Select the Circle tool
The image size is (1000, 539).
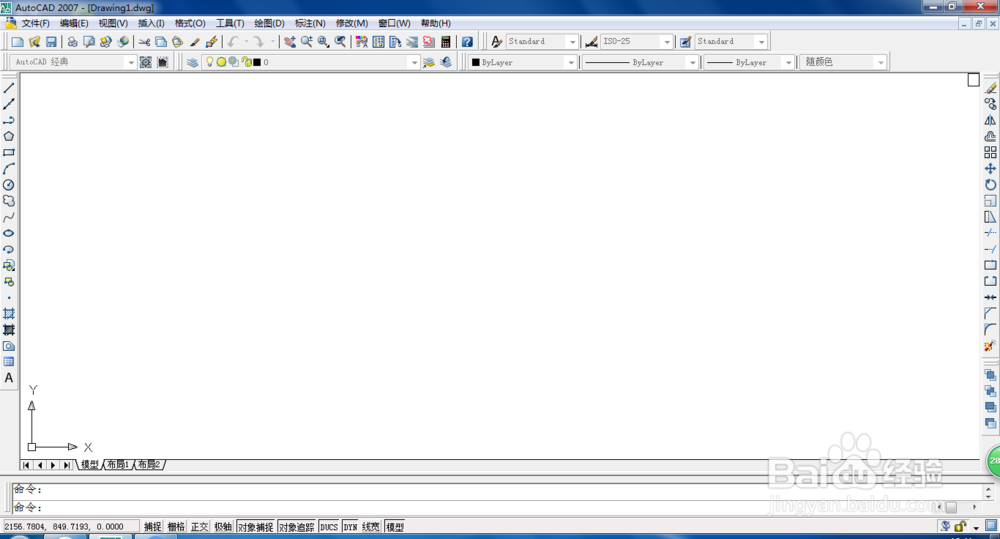click(9, 185)
